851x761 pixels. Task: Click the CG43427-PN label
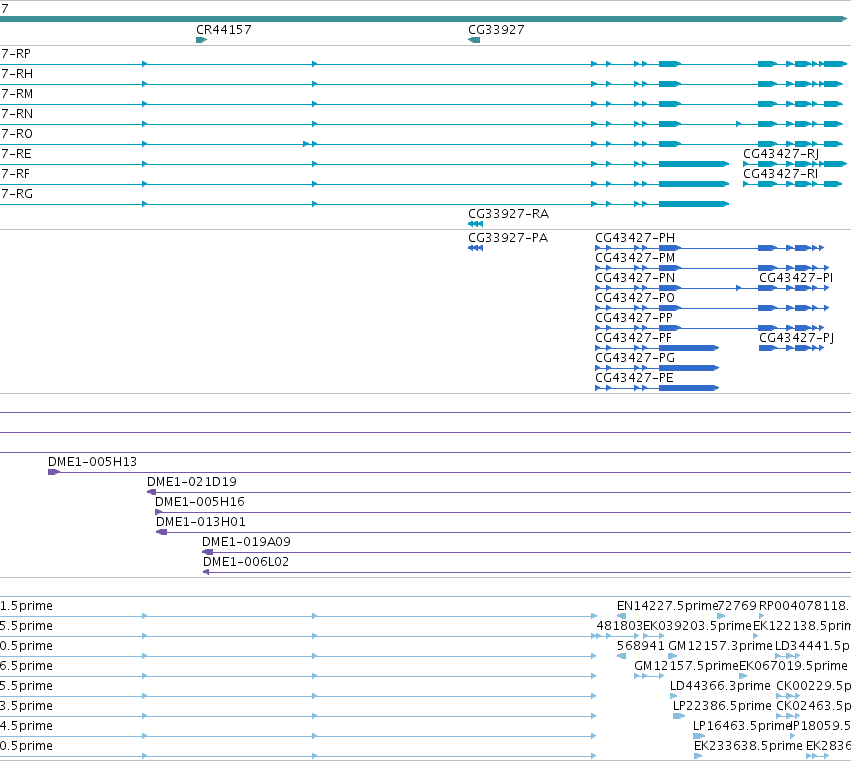(x=635, y=278)
